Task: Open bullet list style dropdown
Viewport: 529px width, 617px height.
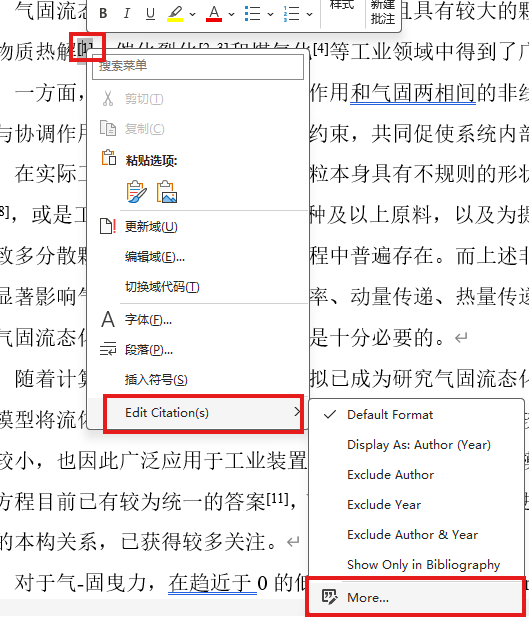Action: click(270, 14)
